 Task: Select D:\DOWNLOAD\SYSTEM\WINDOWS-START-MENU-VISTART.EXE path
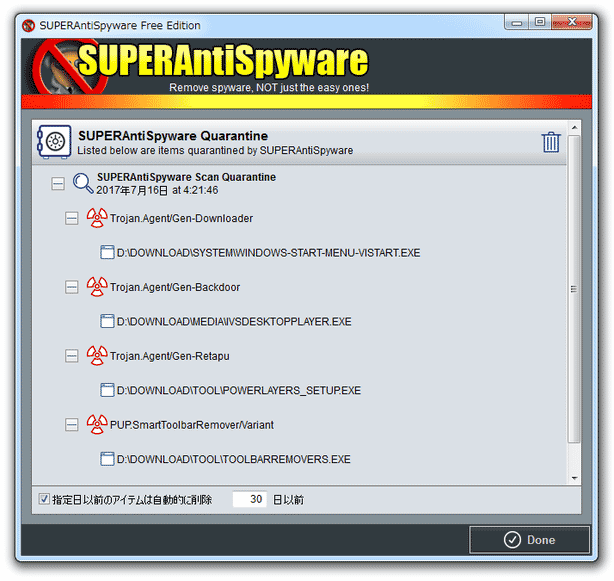pyautogui.click(x=268, y=253)
